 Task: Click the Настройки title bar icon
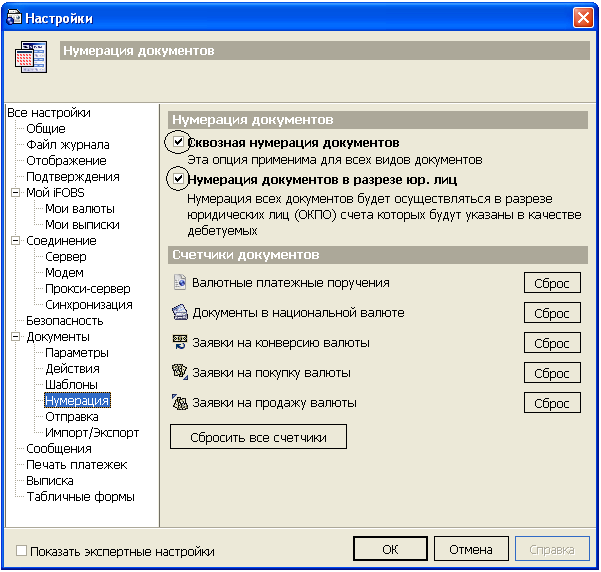click(14, 17)
